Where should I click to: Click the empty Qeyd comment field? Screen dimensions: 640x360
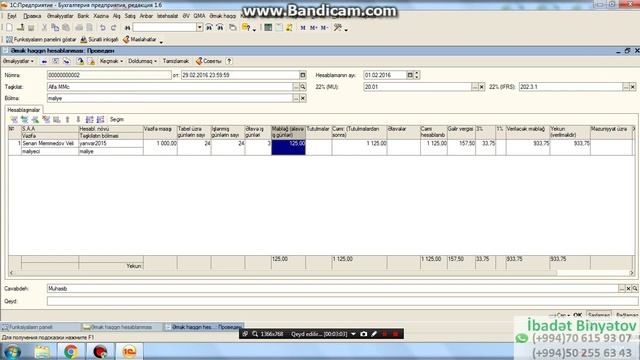pyautogui.click(x=342, y=301)
